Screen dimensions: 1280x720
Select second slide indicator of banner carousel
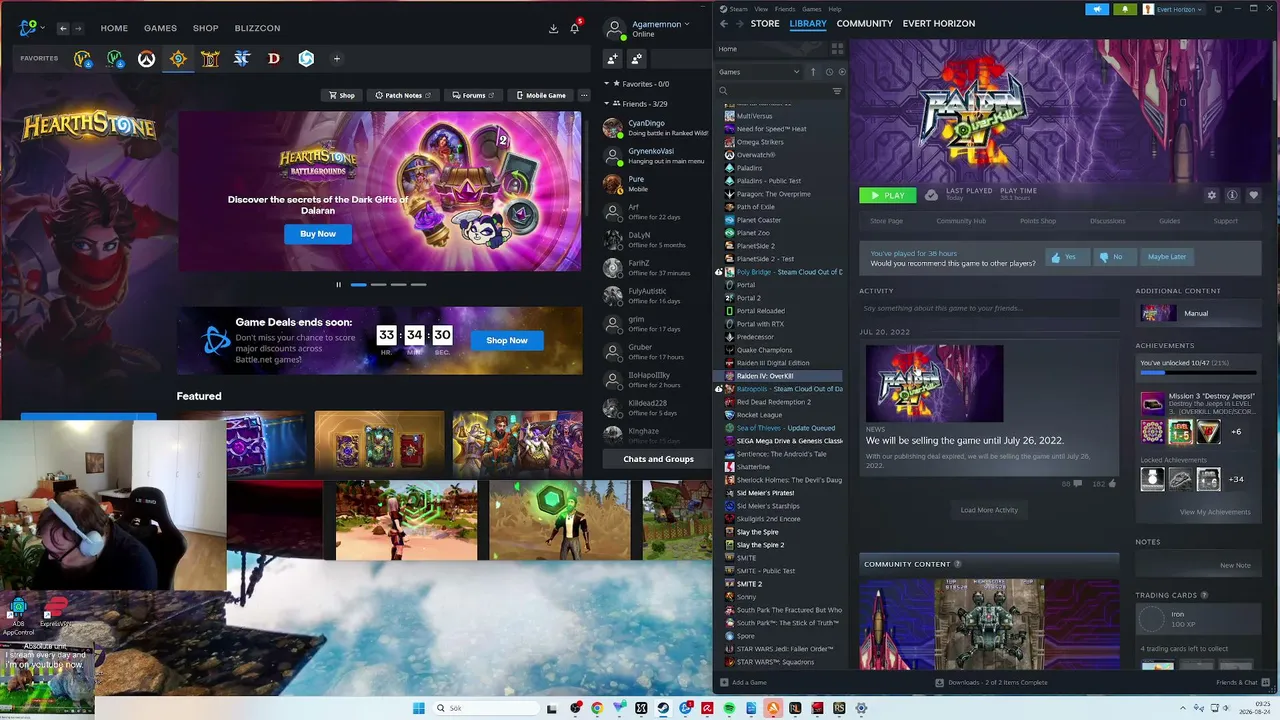[378, 285]
